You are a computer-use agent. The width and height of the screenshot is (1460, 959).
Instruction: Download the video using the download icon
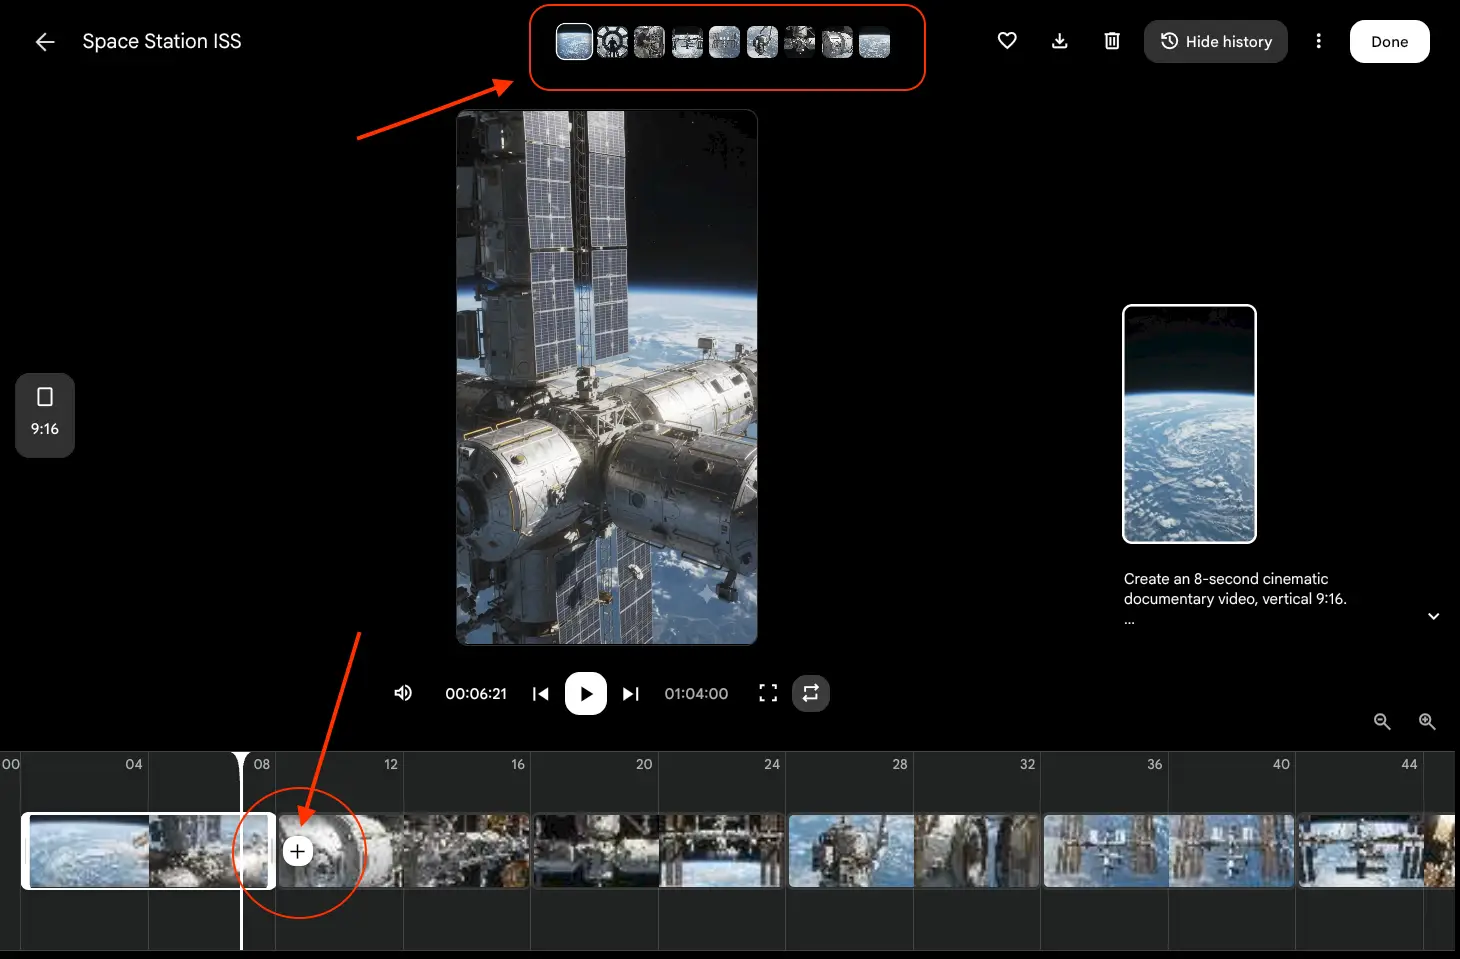click(1060, 41)
